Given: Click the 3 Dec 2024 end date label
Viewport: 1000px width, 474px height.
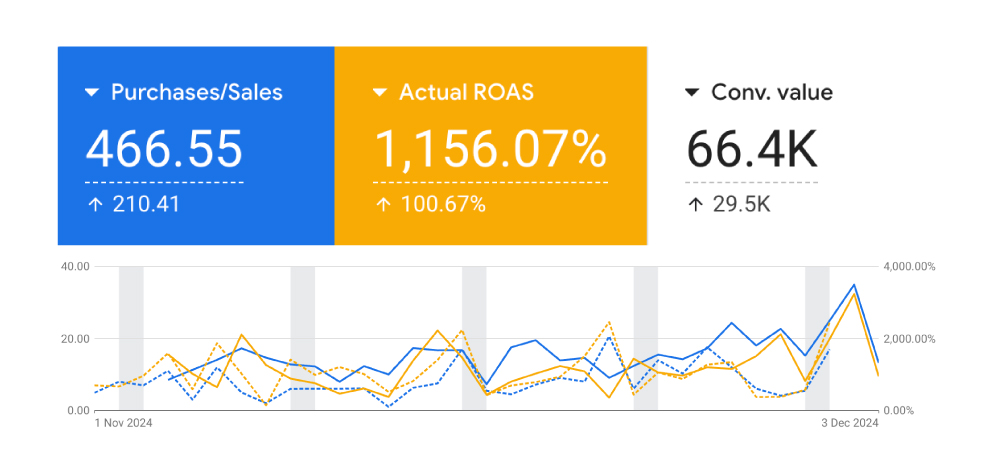Looking at the screenshot, I should [843, 423].
